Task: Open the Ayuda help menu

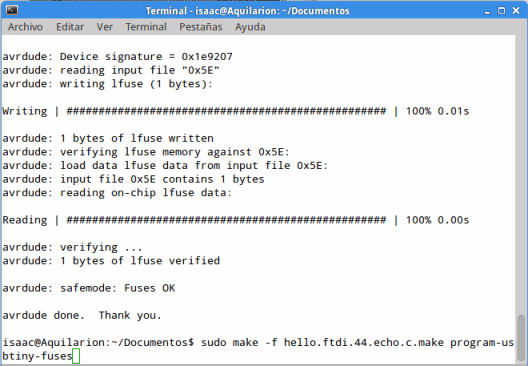Action: click(250, 27)
